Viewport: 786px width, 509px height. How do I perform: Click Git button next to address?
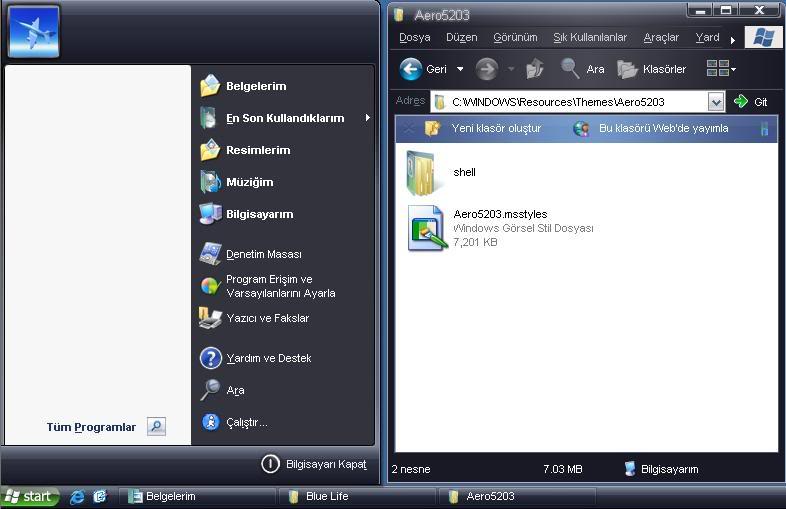click(x=750, y=102)
